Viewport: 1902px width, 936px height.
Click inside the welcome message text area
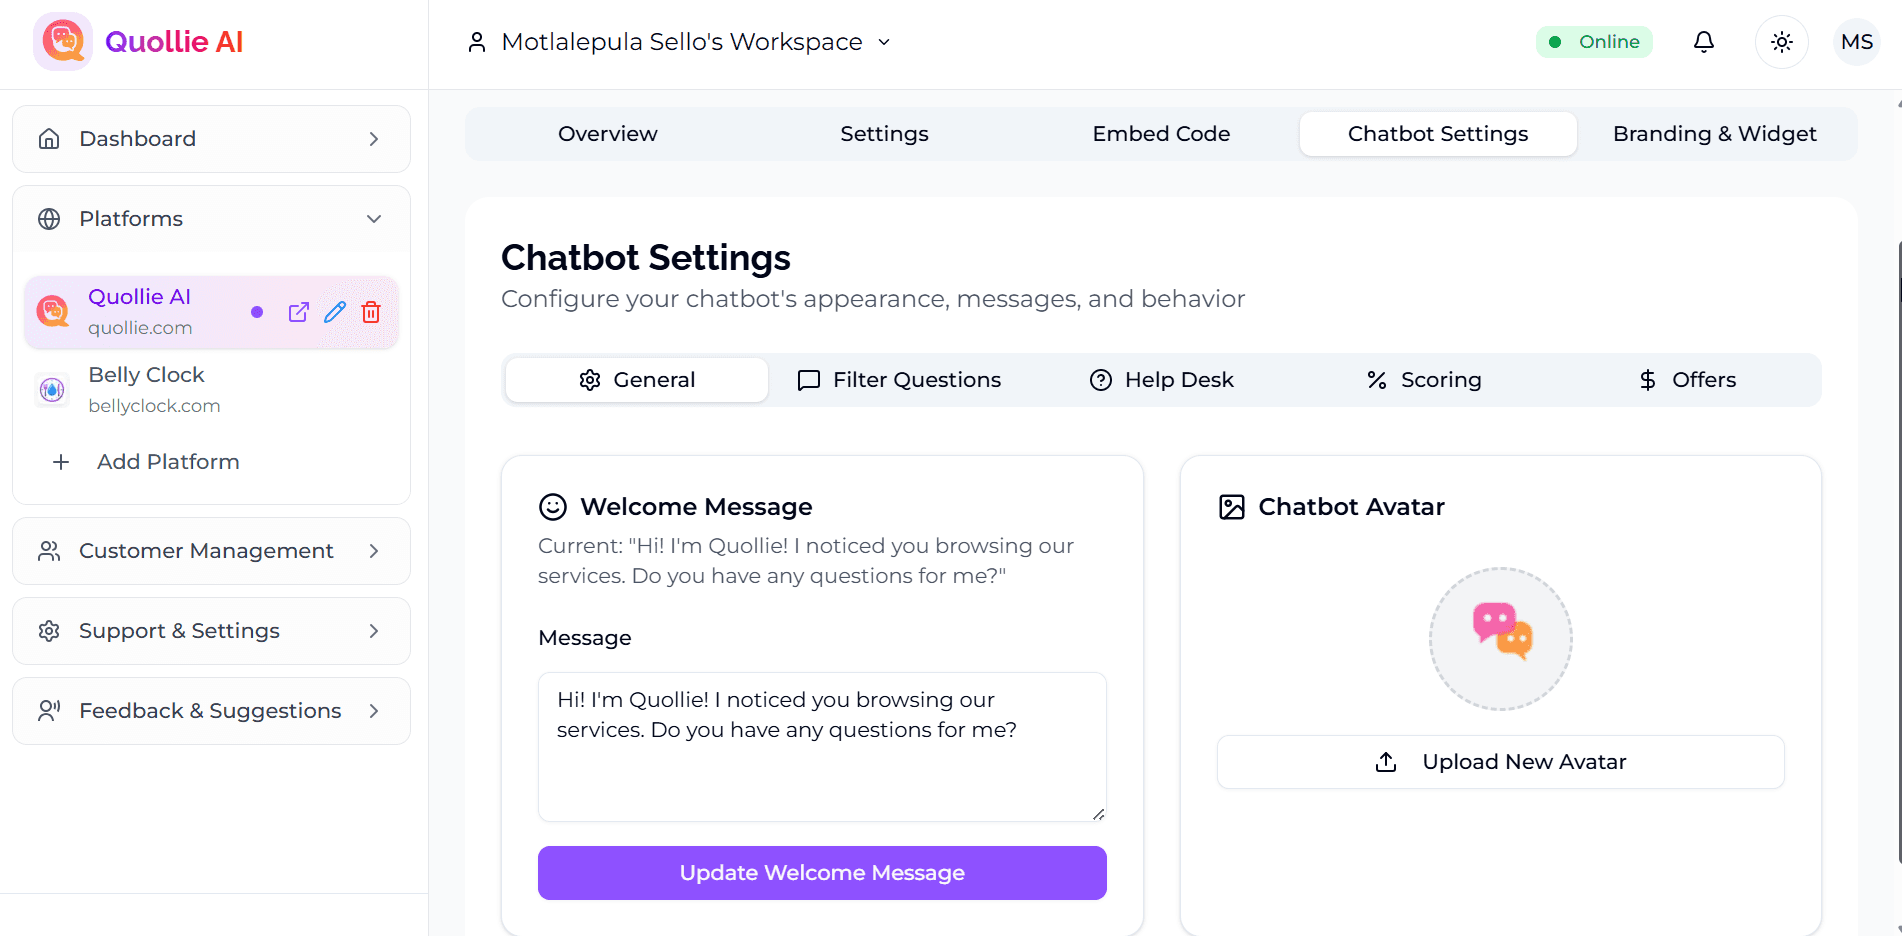[820, 745]
